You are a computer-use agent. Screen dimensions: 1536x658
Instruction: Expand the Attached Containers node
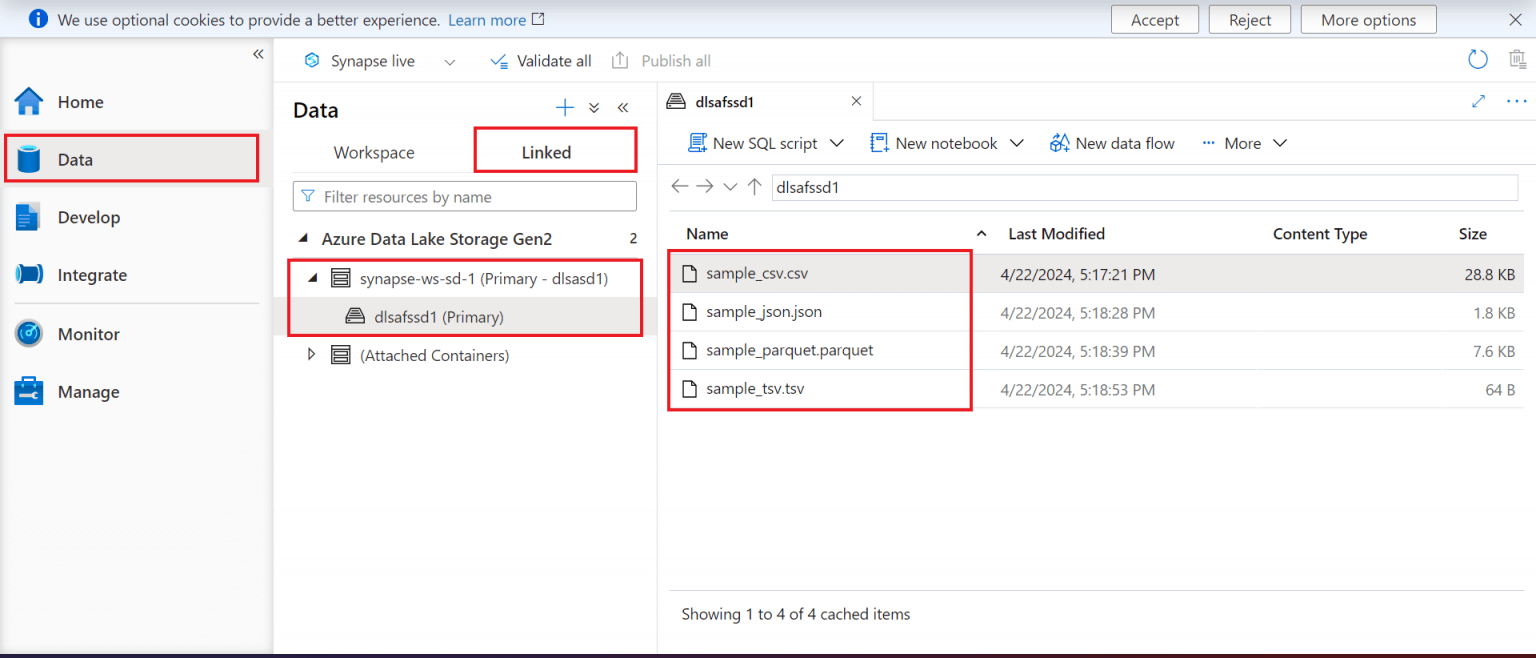coord(311,355)
